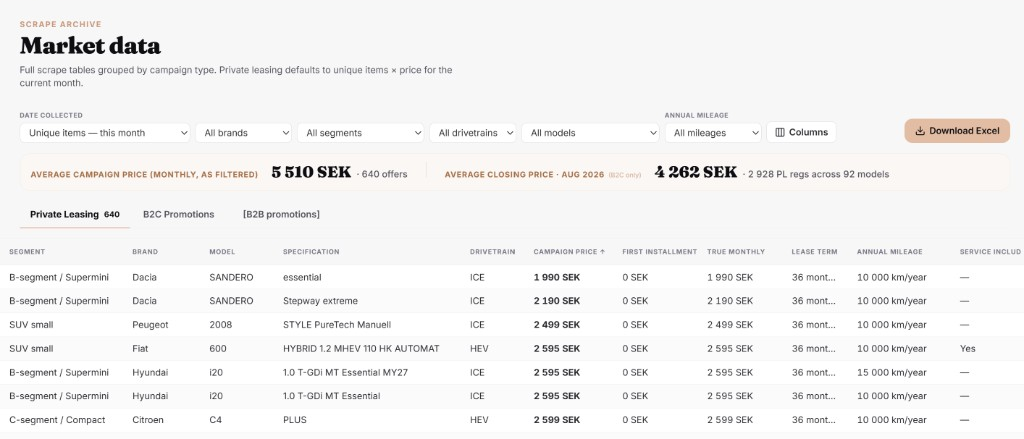Click the C-segment / Compact cell
1024x439 pixels.
[57, 420]
